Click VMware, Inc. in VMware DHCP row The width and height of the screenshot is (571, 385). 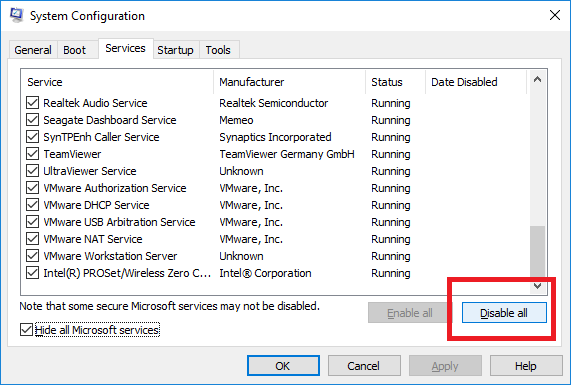(x=251, y=205)
